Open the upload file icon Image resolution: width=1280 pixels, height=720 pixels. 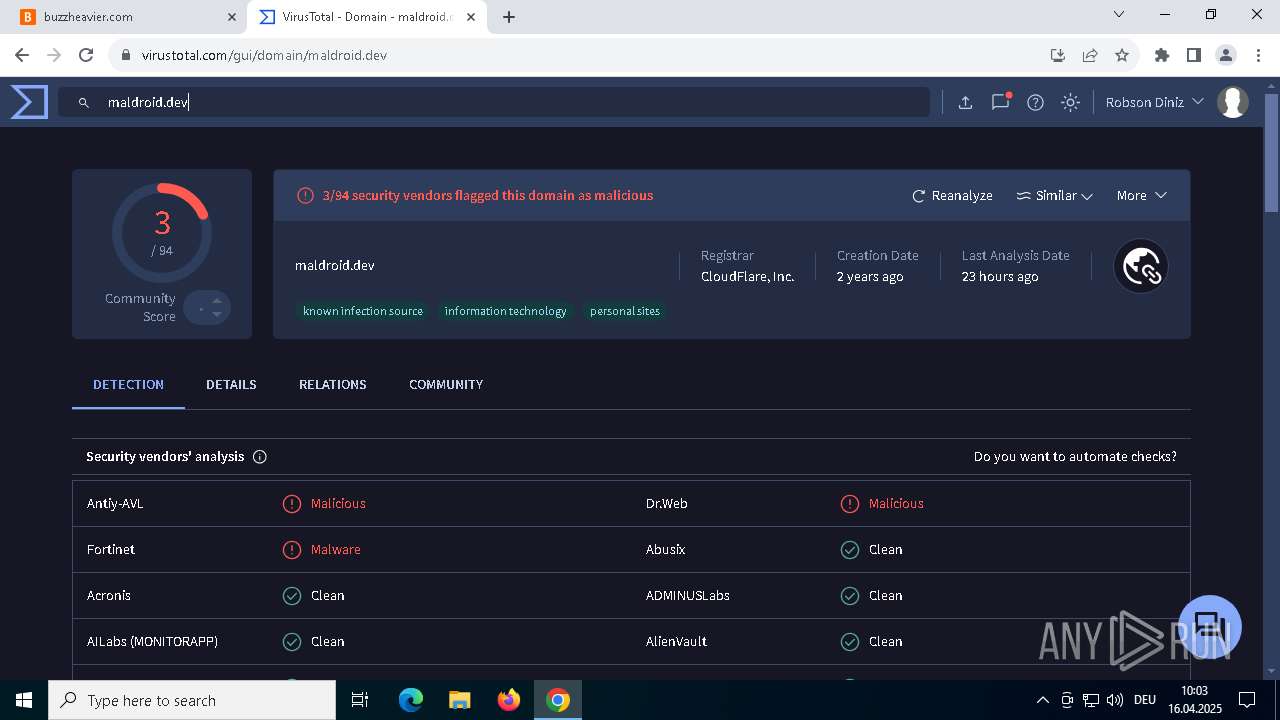pos(965,102)
